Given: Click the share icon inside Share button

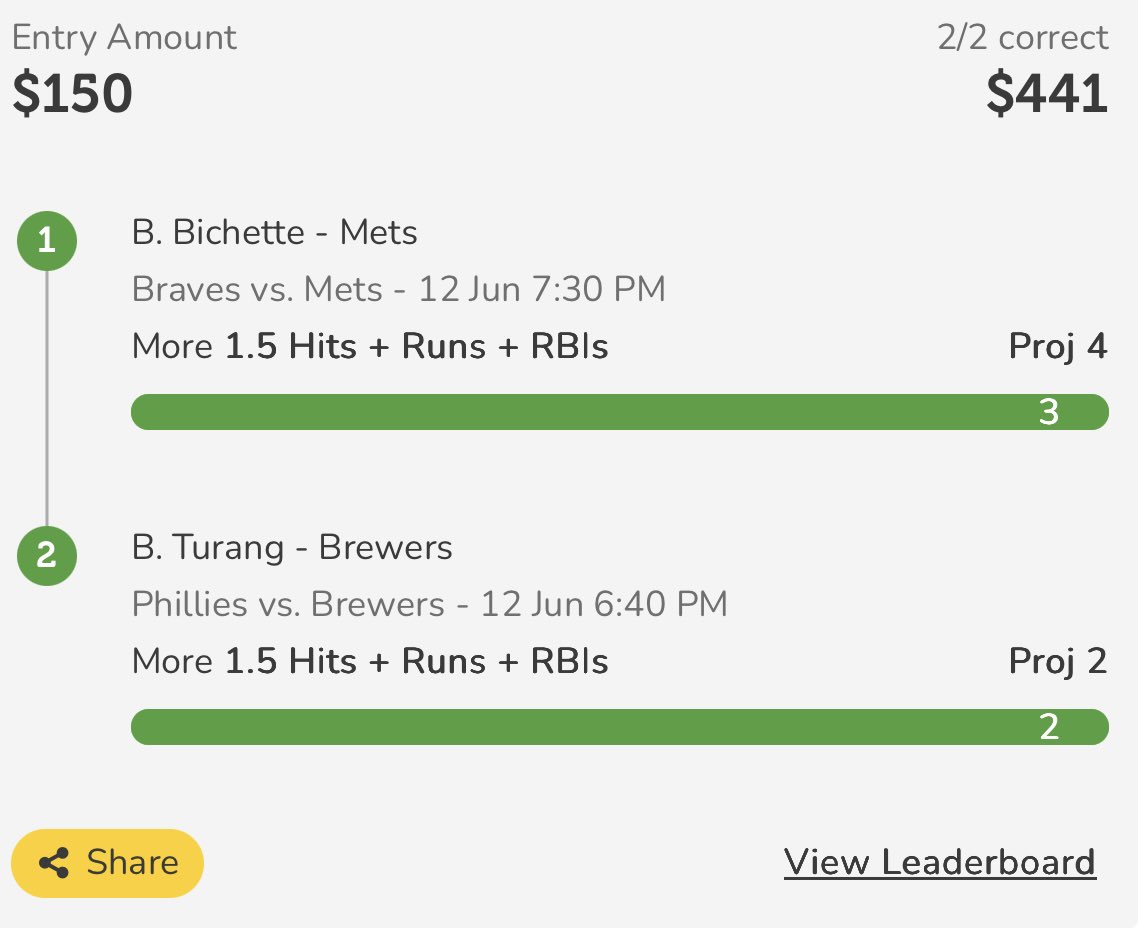Looking at the screenshot, I should 54,863.
